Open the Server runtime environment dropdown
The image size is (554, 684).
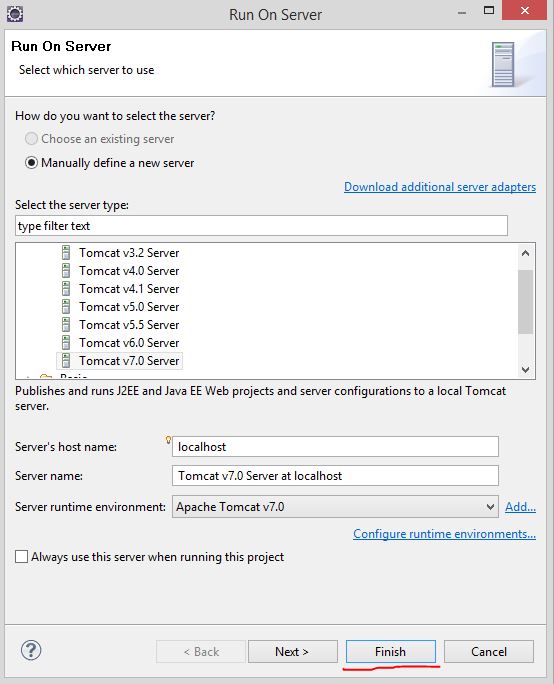tap(335, 506)
